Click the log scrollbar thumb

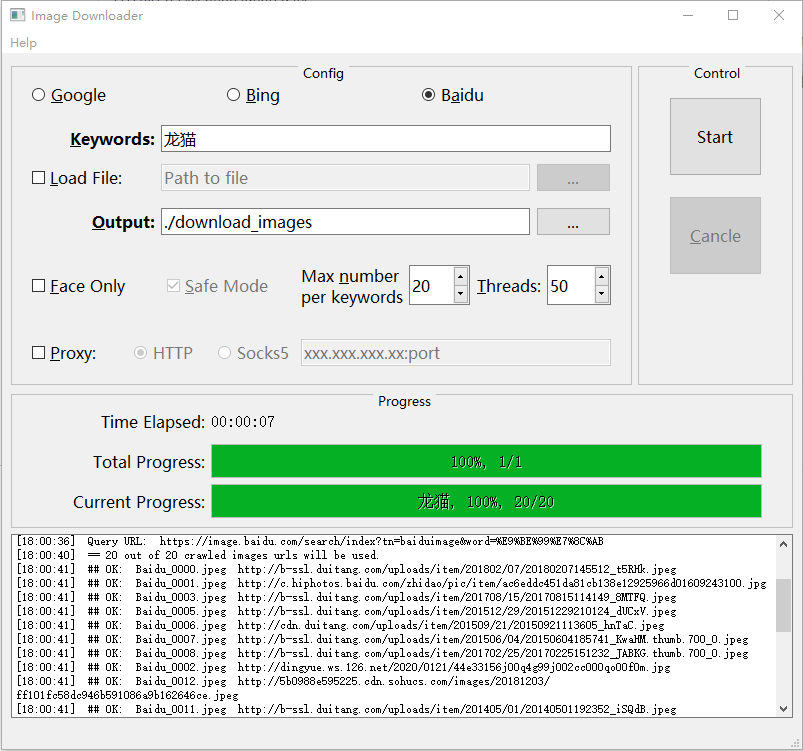pyautogui.click(x=783, y=605)
